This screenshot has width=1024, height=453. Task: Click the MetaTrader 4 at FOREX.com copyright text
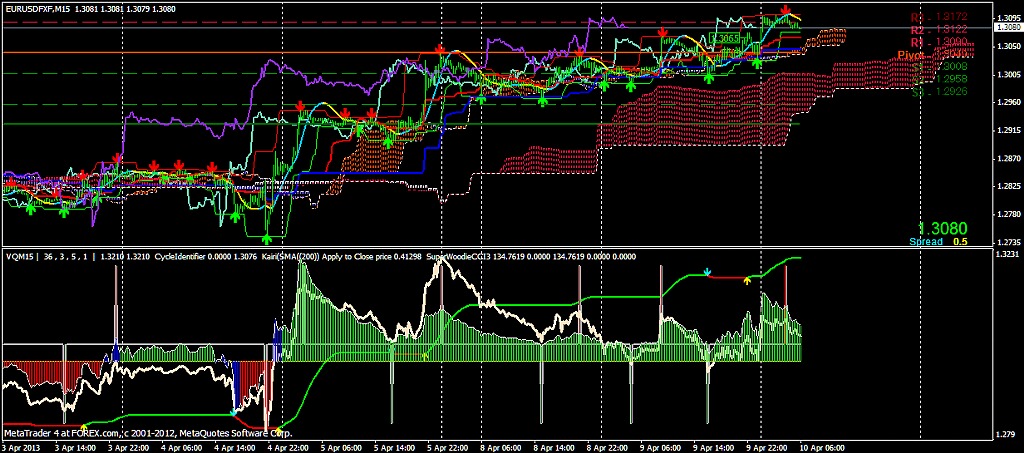[x=148, y=434]
